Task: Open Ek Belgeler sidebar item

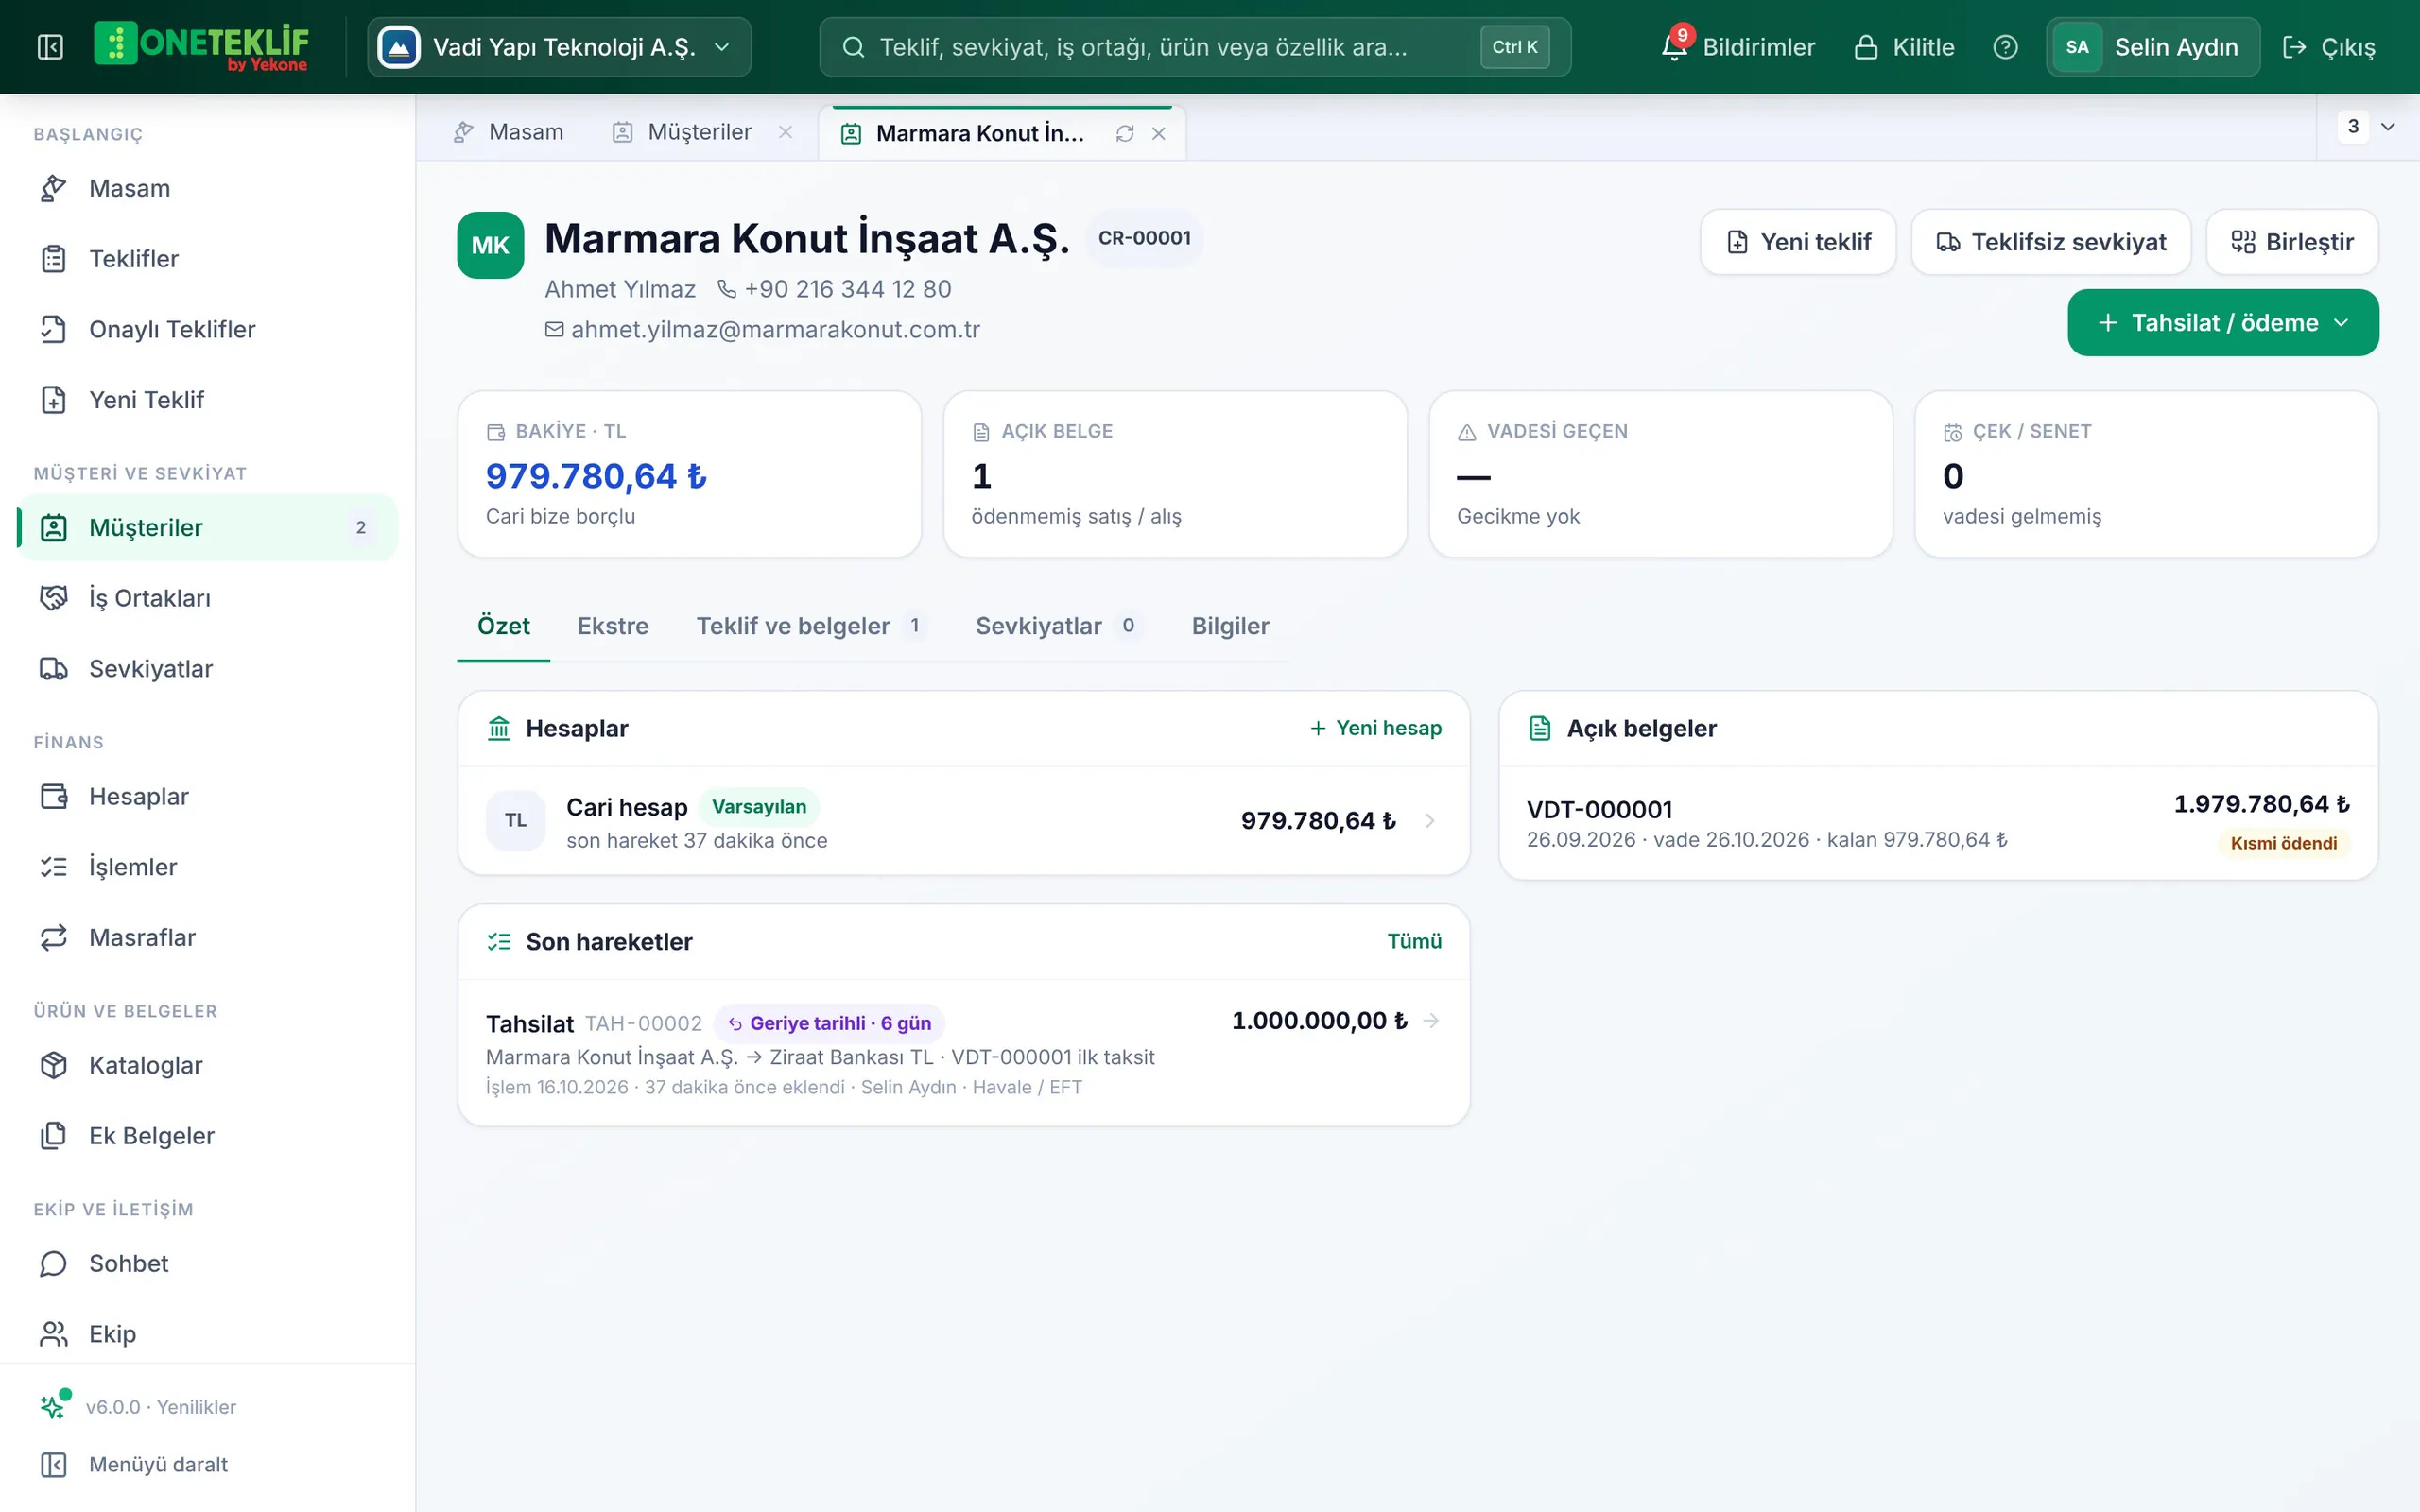Action: pos(208,1136)
